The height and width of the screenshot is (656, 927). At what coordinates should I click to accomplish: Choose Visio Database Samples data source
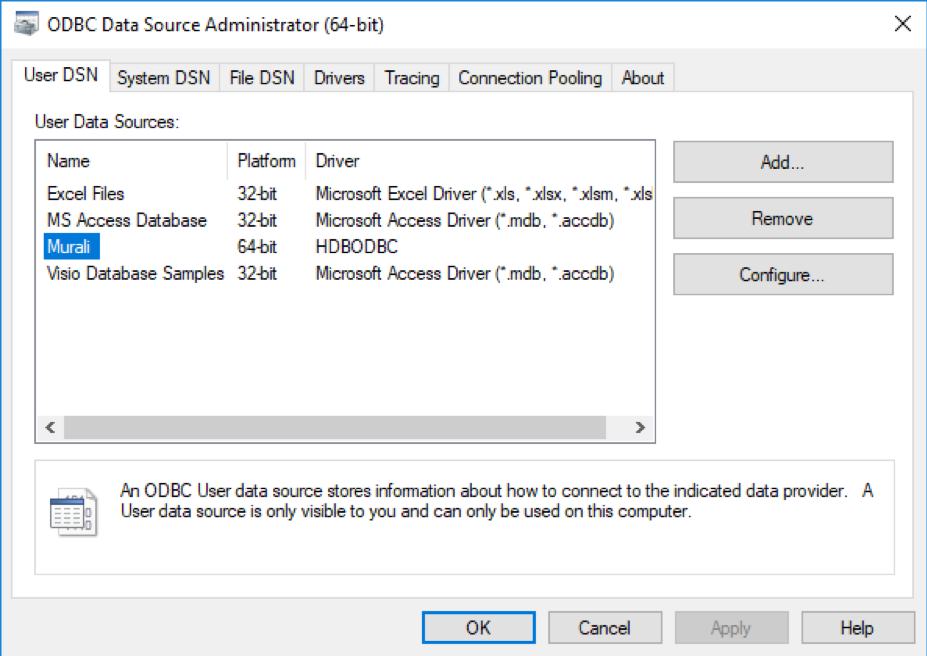click(135, 273)
